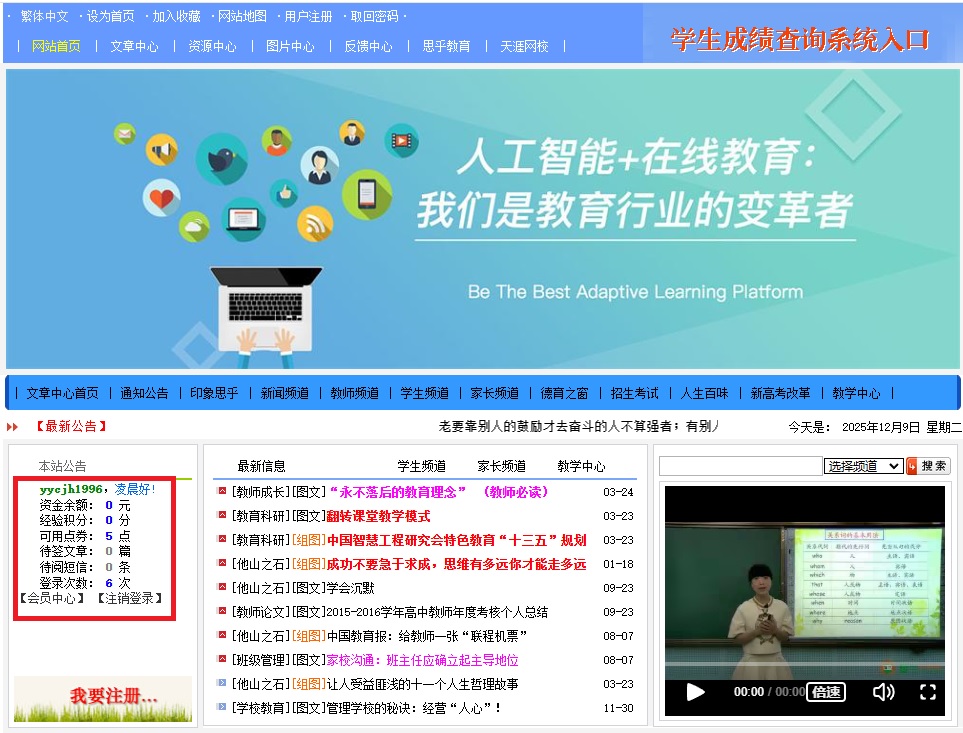Open 学生成绩查询系统入口 banner link
The image size is (963, 733).
[800, 40]
